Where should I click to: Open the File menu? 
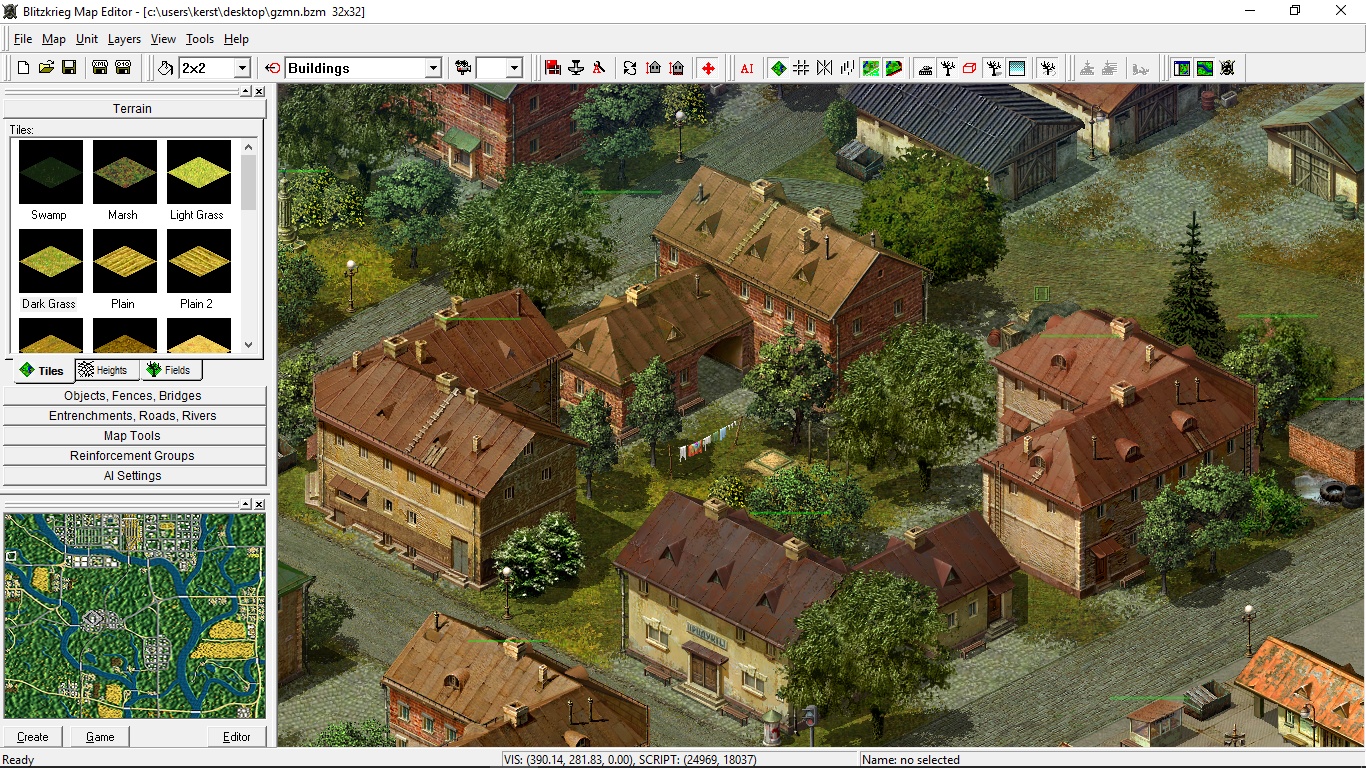pos(23,39)
